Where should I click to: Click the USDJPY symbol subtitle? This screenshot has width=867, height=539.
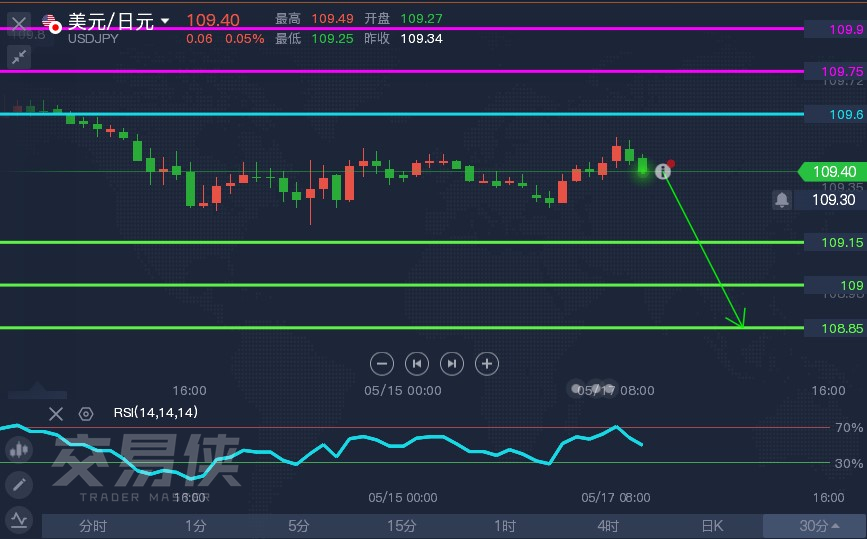tap(93, 39)
